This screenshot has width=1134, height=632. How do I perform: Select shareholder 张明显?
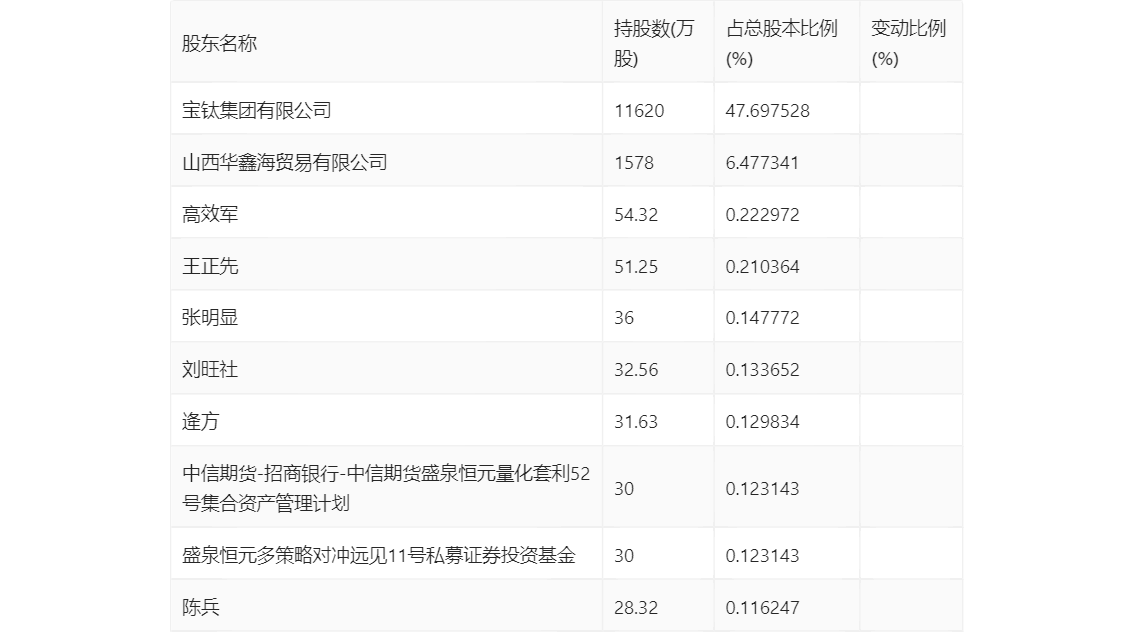(210, 317)
